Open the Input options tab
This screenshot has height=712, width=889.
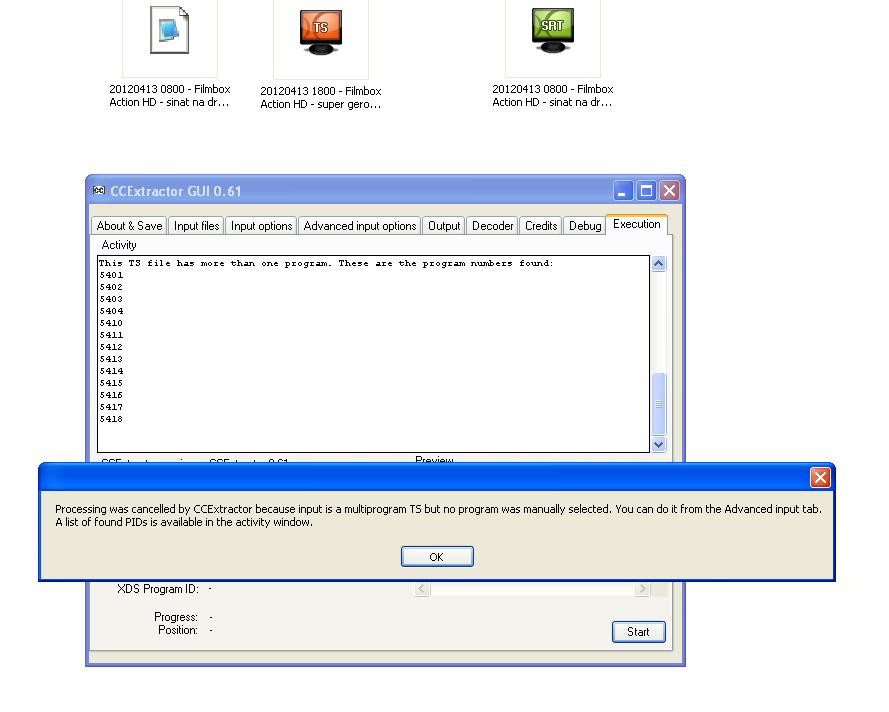point(261,226)
